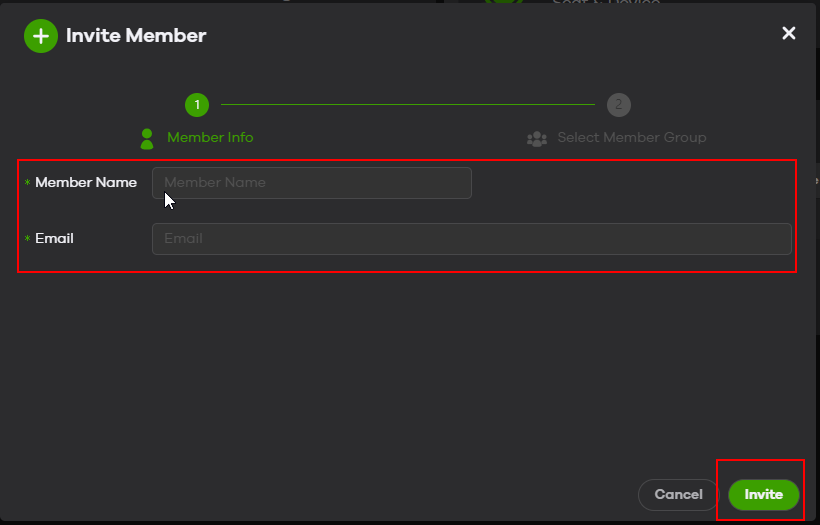
Task: Click the step 1 circle indicator
Action: [x=197, y=104]
